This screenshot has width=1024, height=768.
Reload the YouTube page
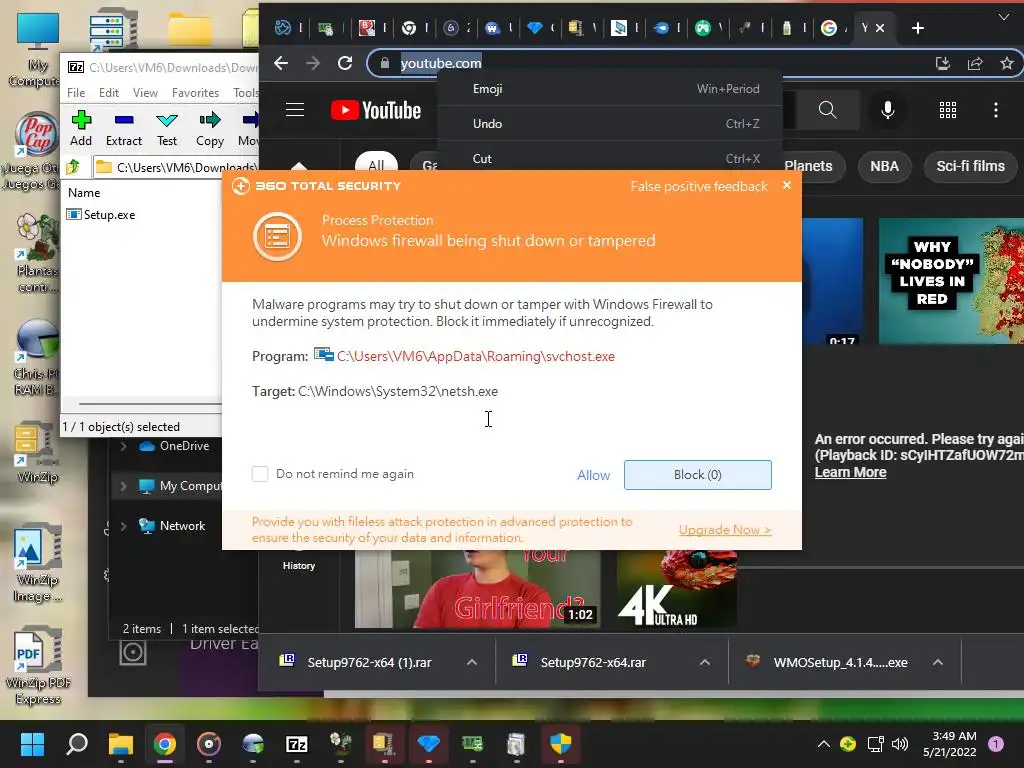pos(345,63)
